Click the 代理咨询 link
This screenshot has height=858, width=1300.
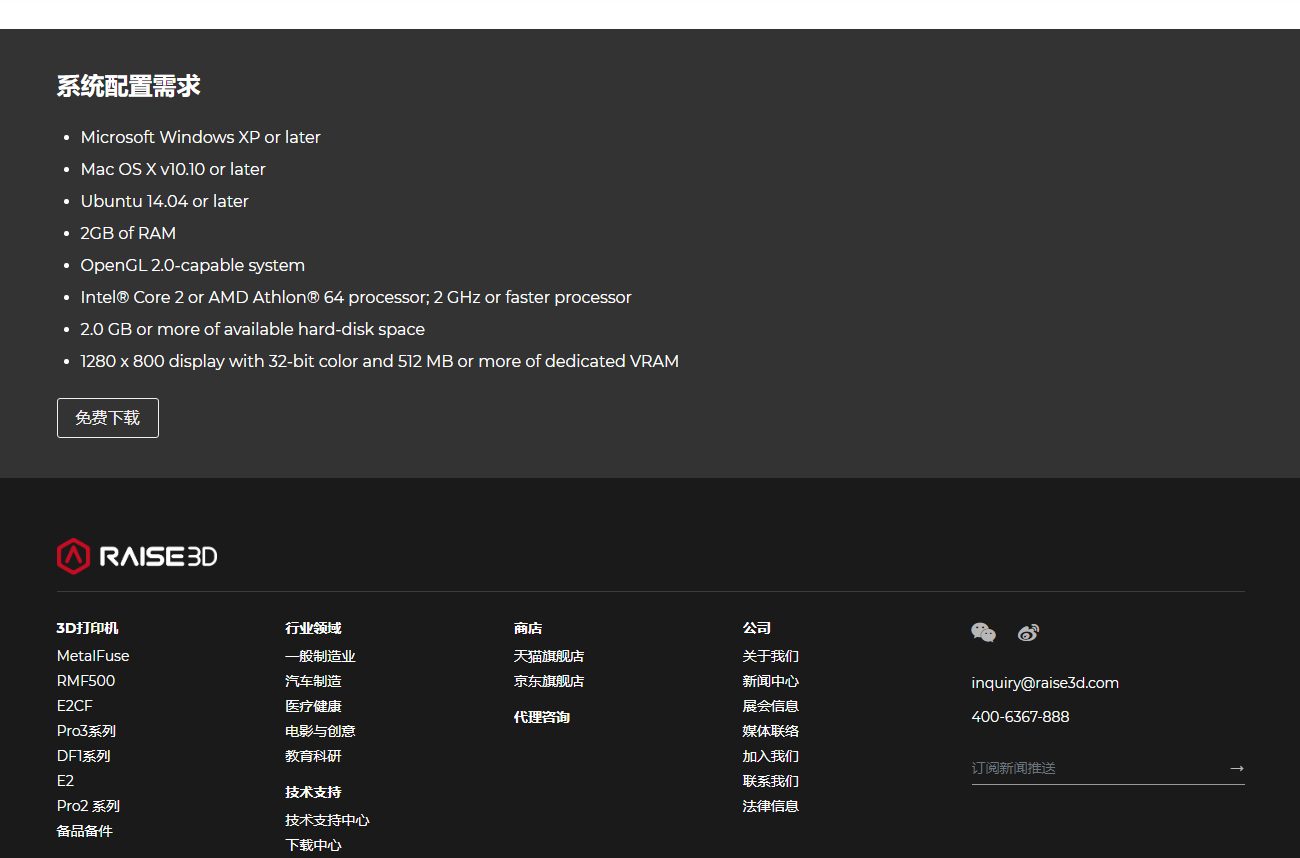click(x=542, y=717)
